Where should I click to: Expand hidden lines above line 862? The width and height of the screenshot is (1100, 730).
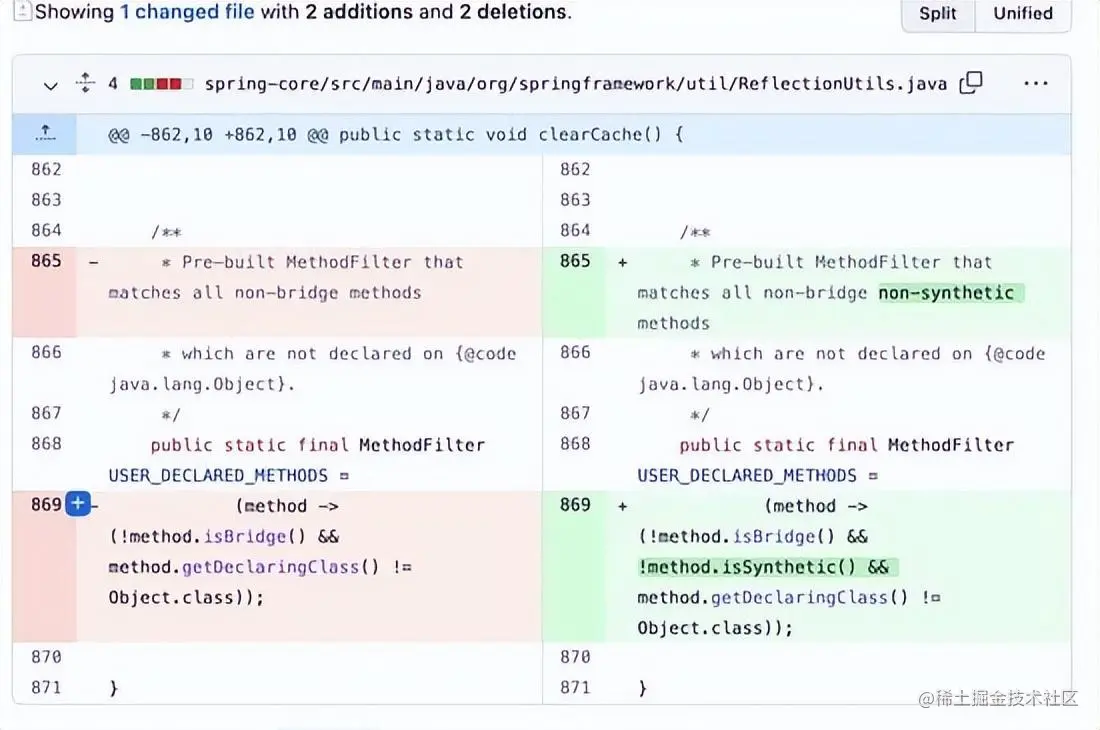(45, 133)
